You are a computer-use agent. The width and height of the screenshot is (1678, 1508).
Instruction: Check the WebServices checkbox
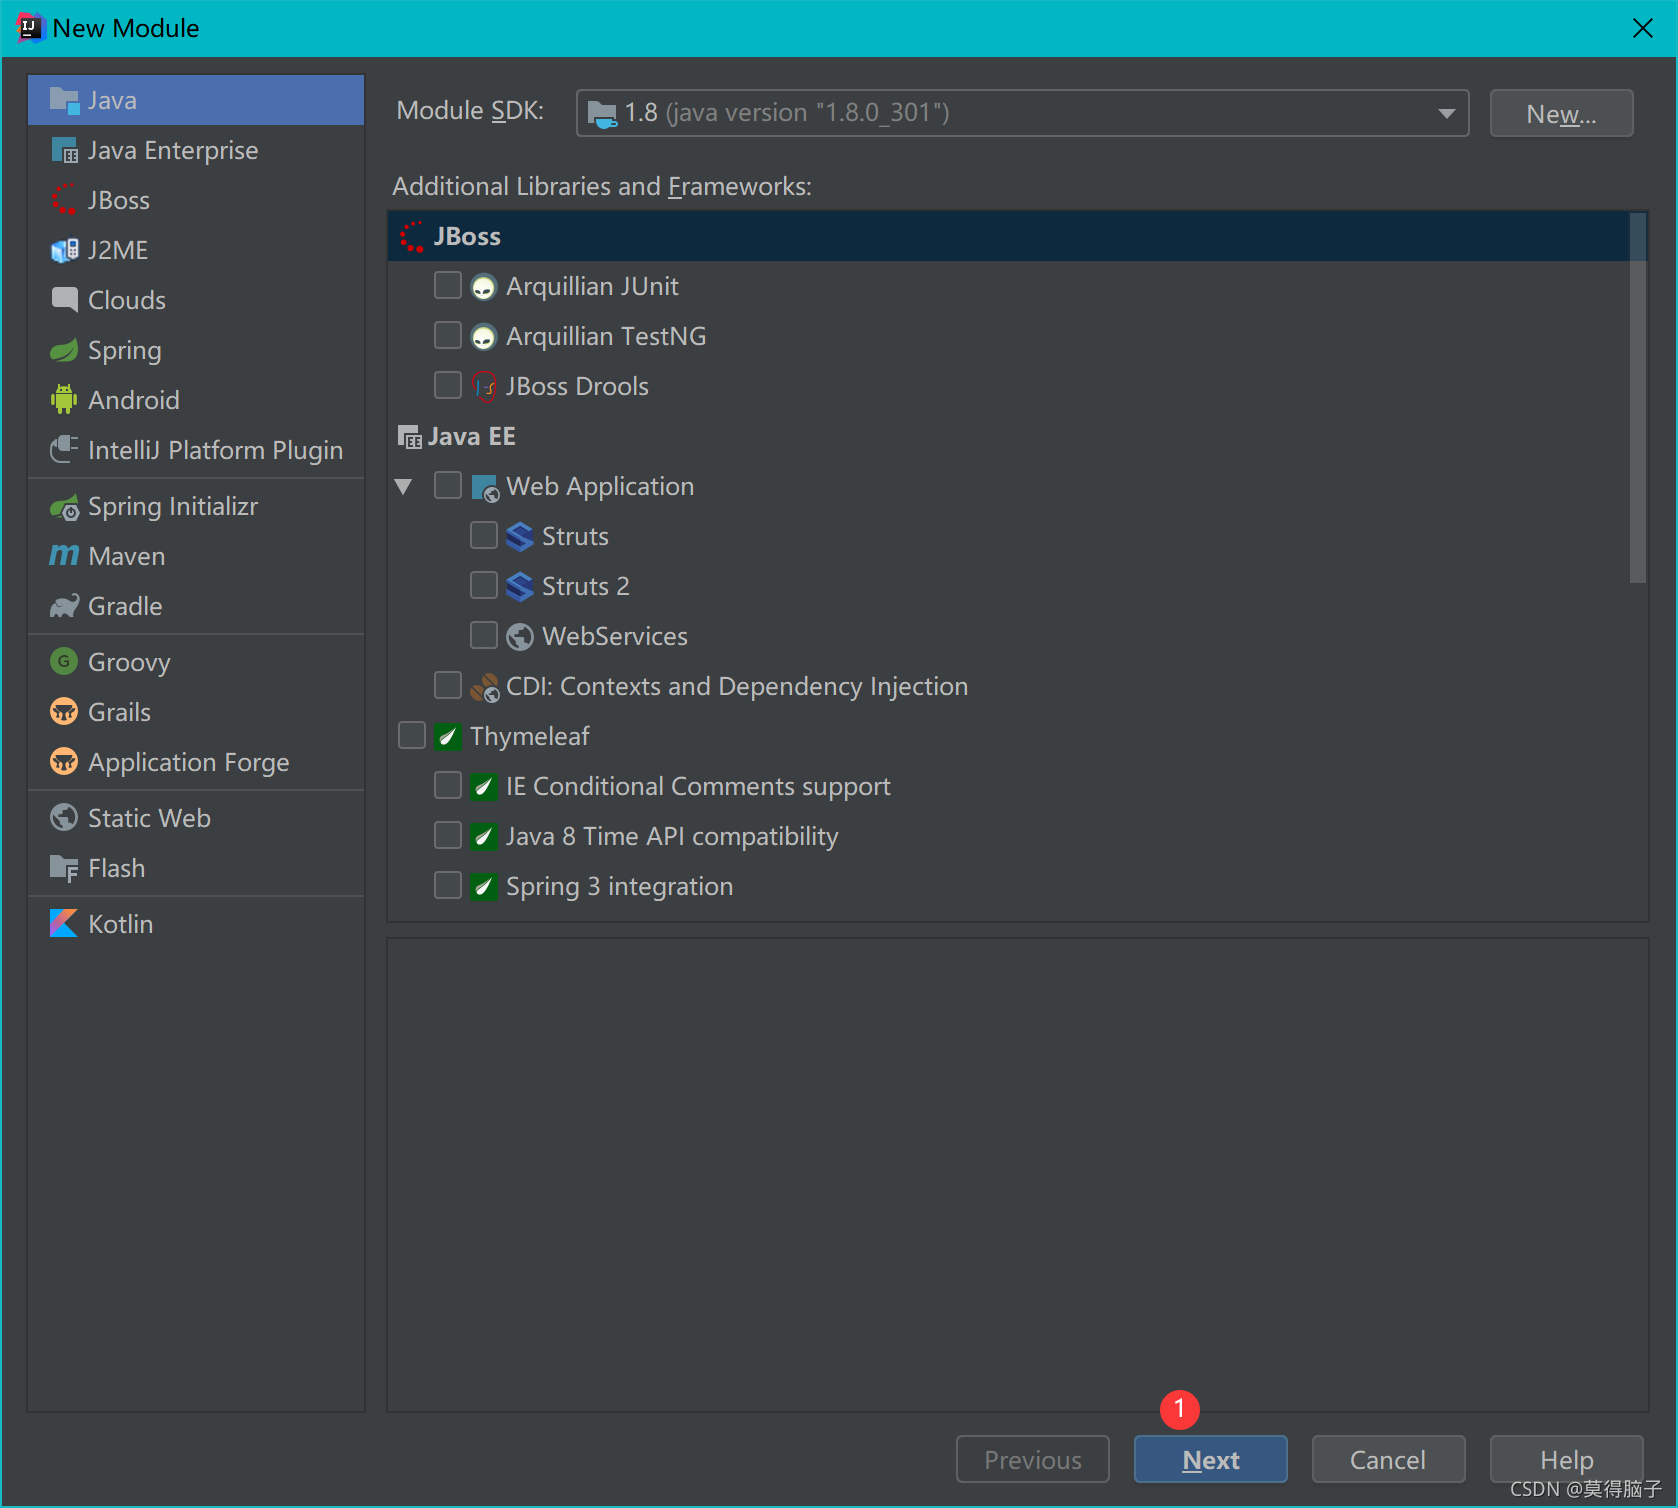tap(484, 636)
